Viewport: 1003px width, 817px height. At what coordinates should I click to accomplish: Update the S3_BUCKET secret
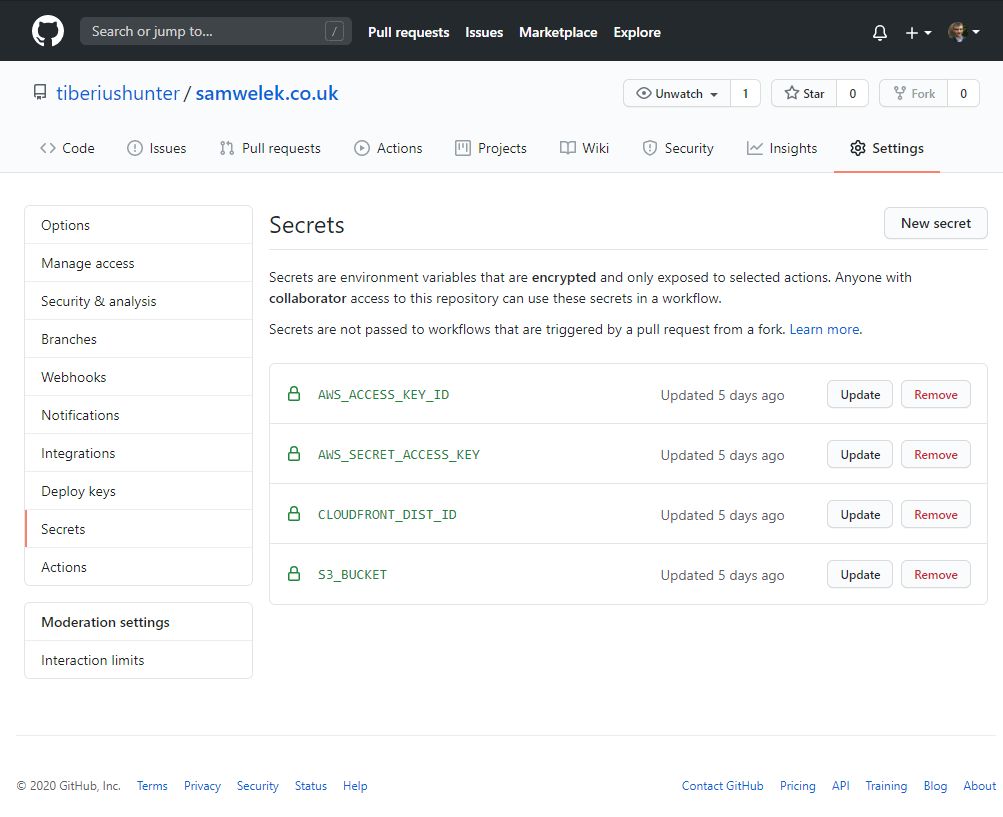tap(860, 575)
